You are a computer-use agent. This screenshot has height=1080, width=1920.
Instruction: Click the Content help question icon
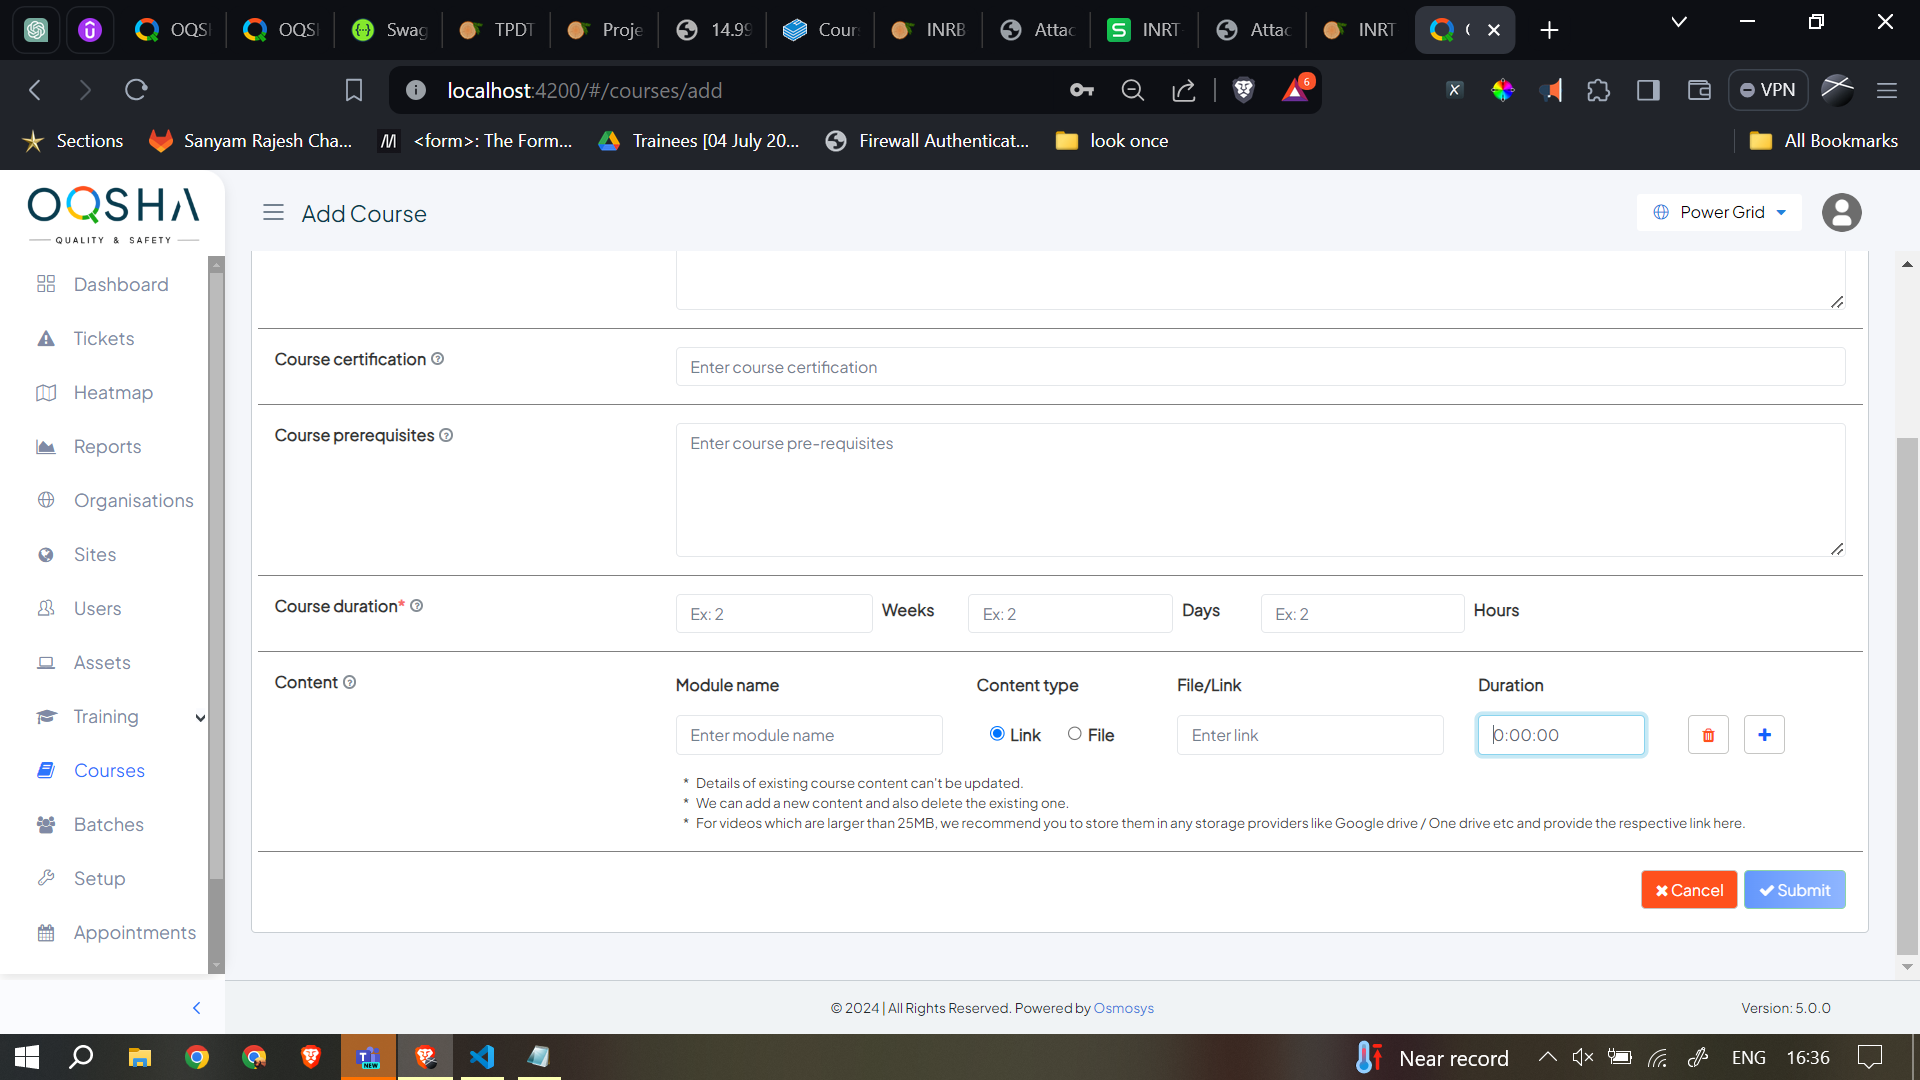350,682
